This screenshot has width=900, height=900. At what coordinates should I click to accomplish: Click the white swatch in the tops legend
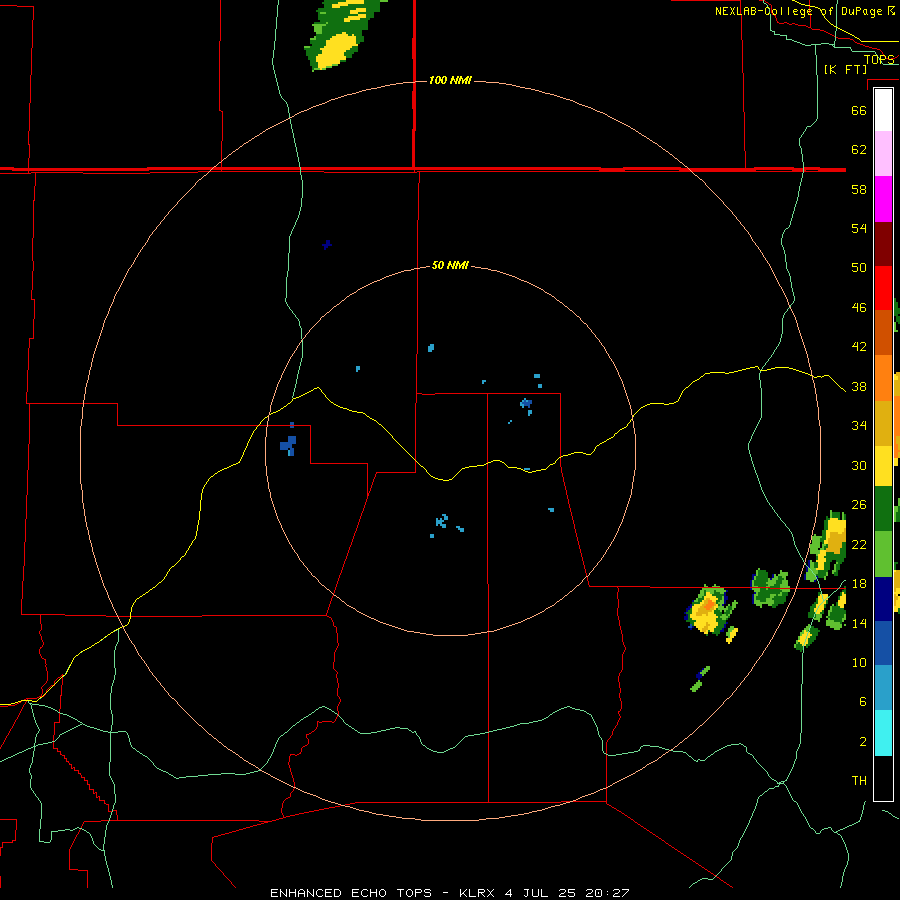[883, 110]
